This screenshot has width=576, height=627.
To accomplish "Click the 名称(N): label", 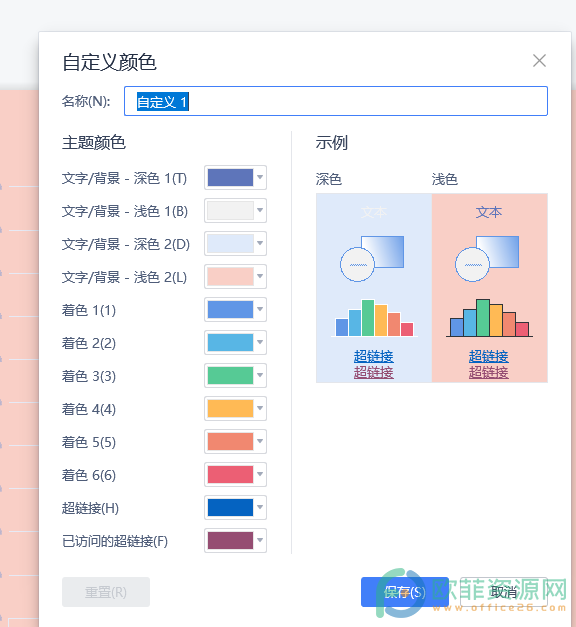I will (x=86, y=101).
